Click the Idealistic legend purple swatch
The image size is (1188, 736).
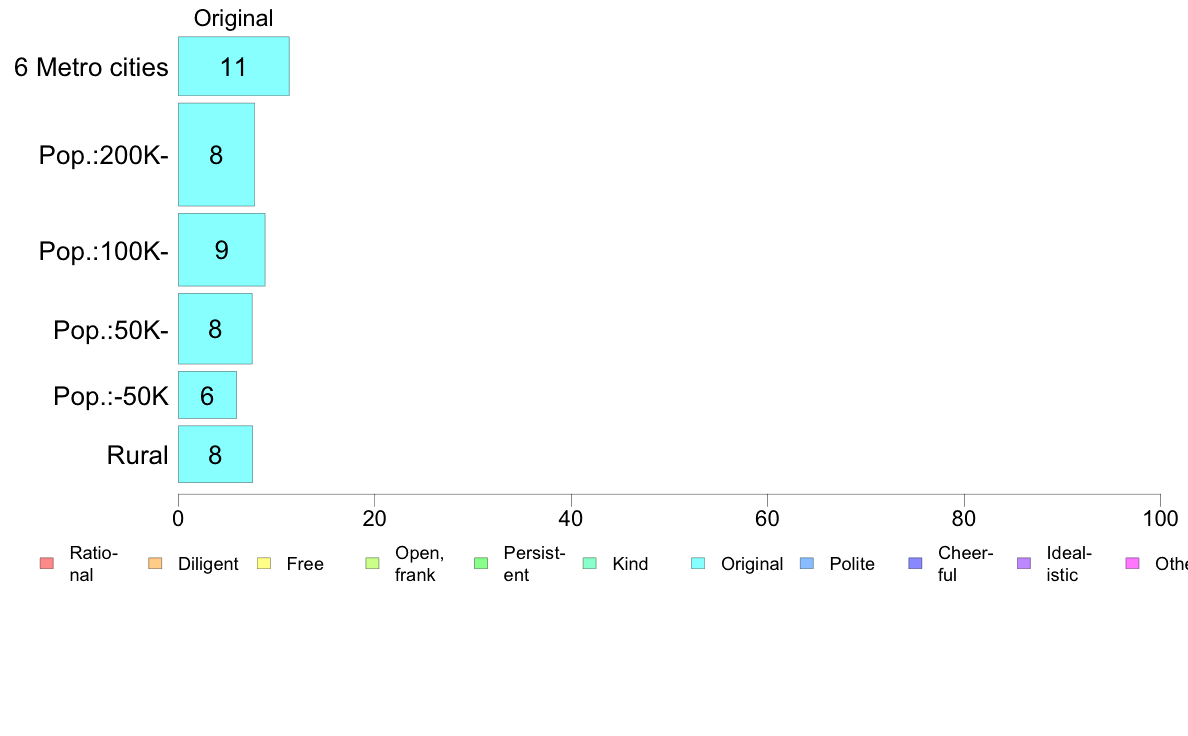[1024, 564]
